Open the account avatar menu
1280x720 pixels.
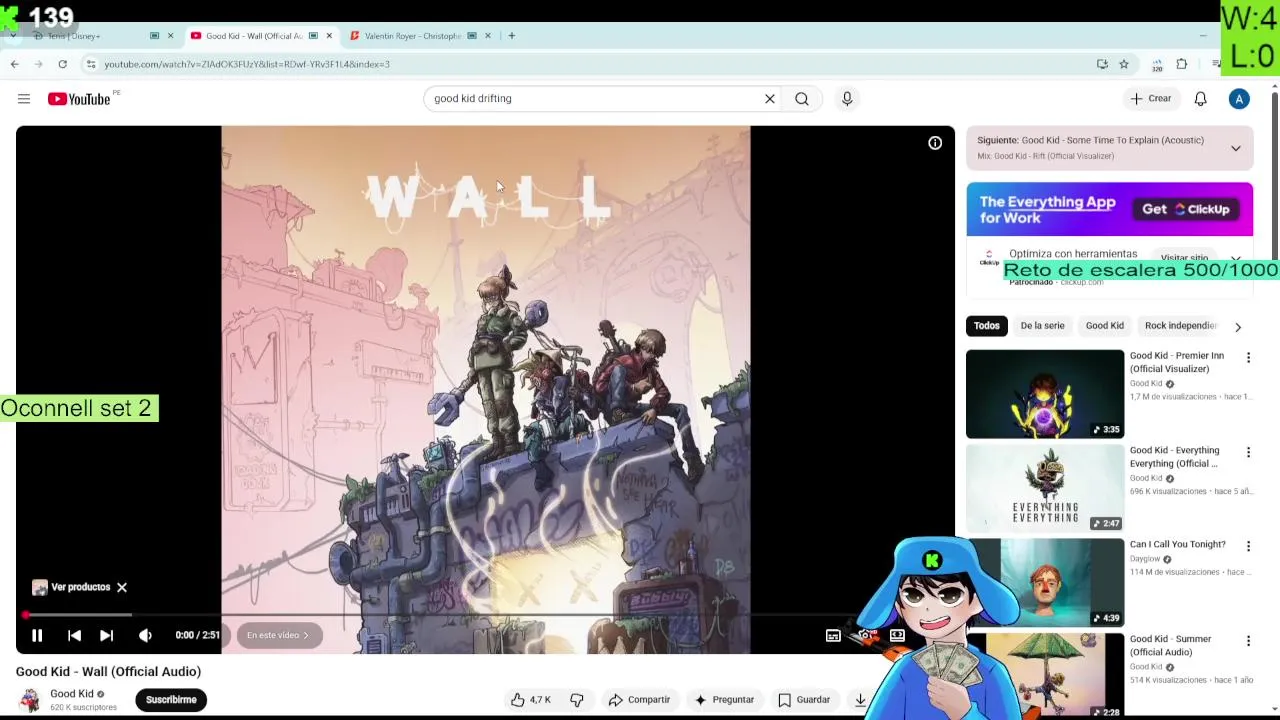[x=1239, y=99]
